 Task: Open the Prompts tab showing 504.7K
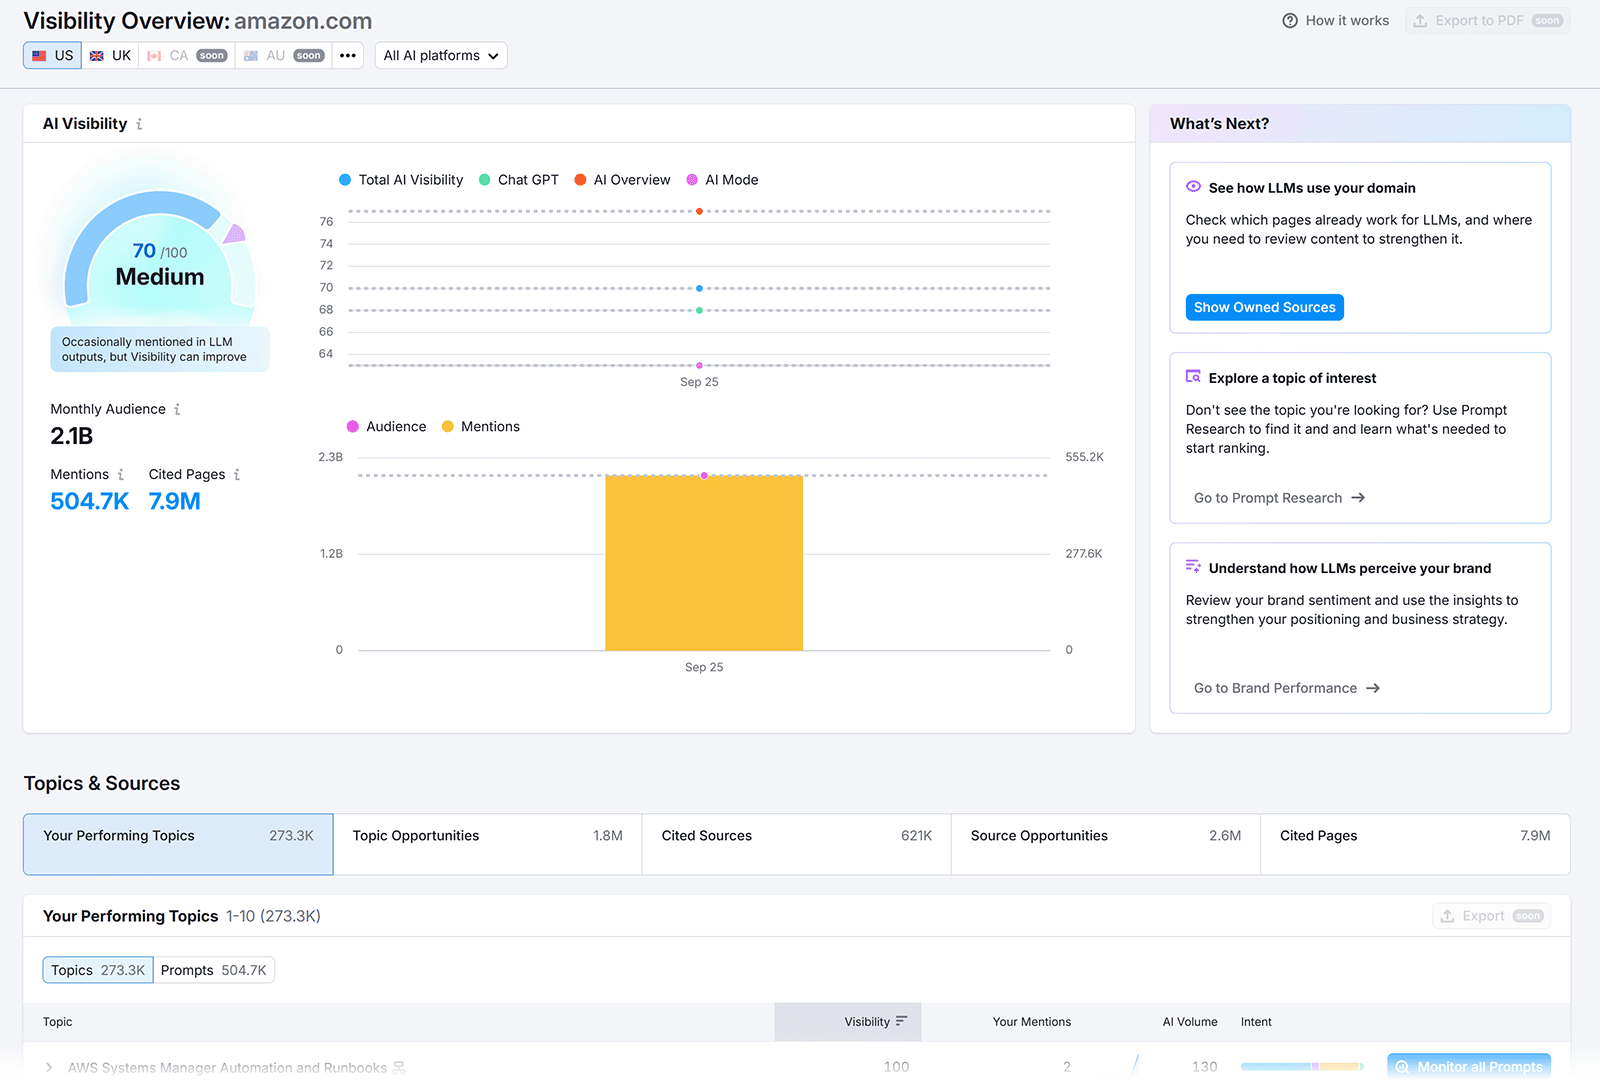coord(214,969)
